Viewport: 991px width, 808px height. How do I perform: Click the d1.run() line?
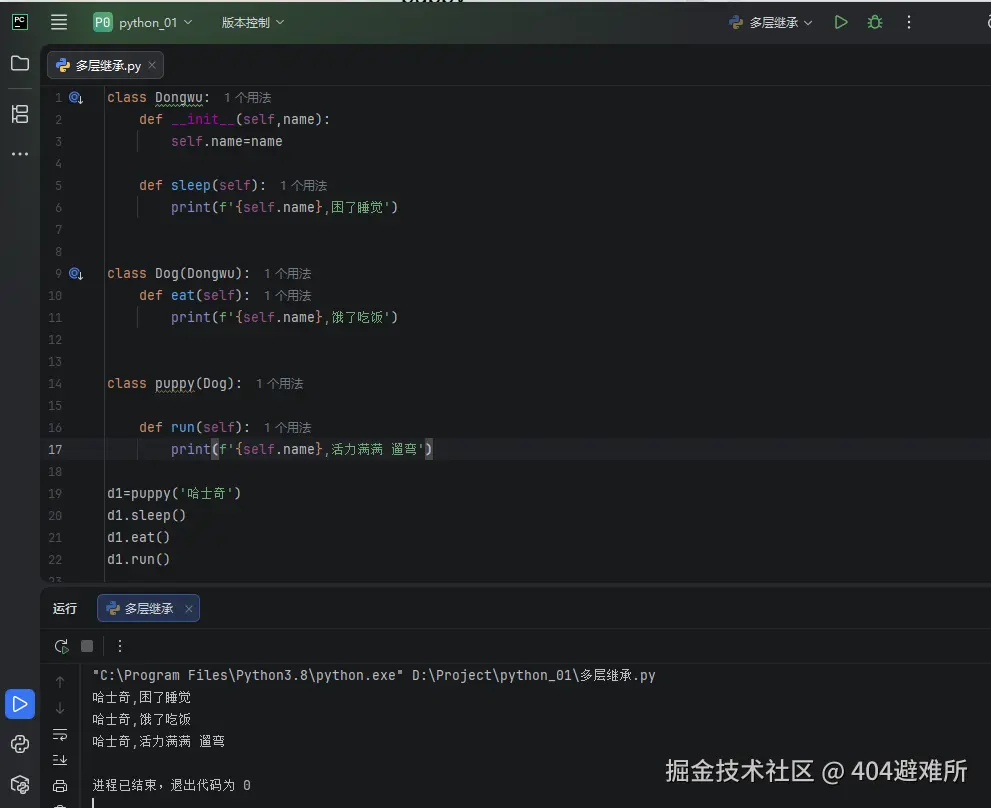click(138, 560)
